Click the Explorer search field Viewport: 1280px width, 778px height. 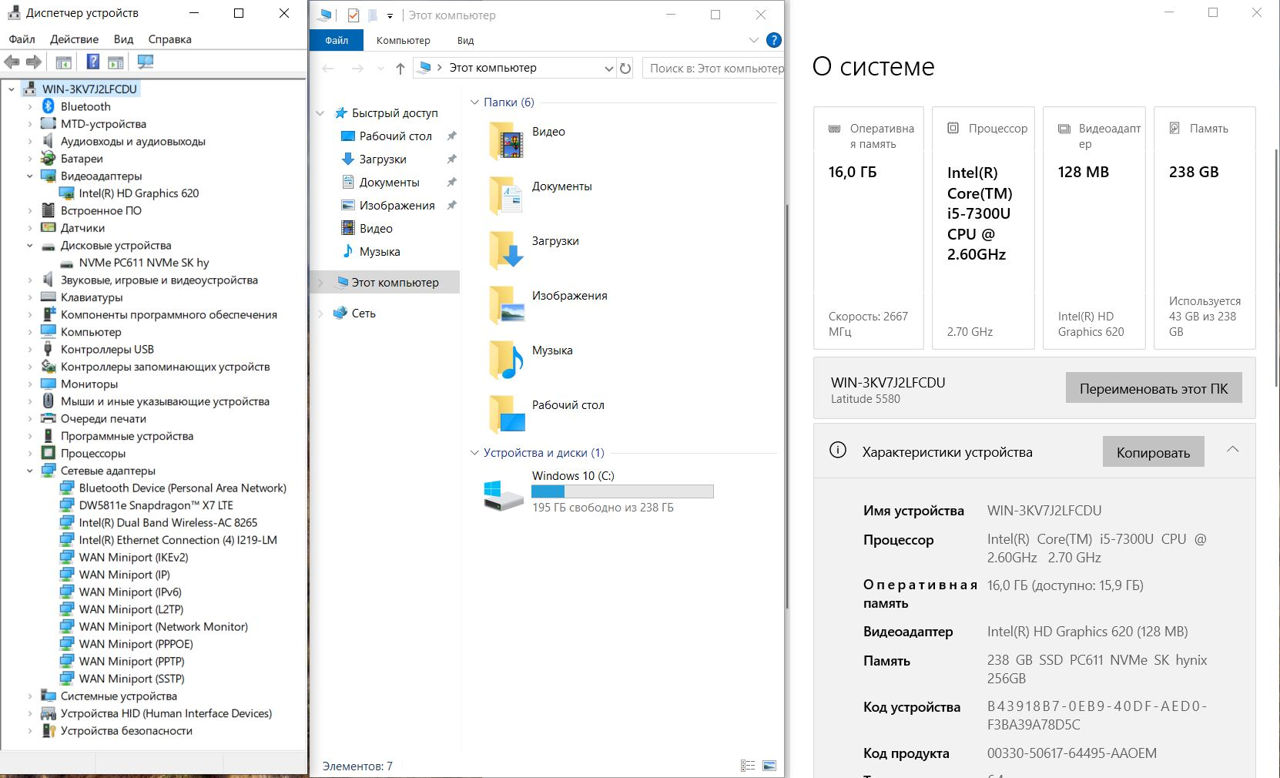(714, 68)
